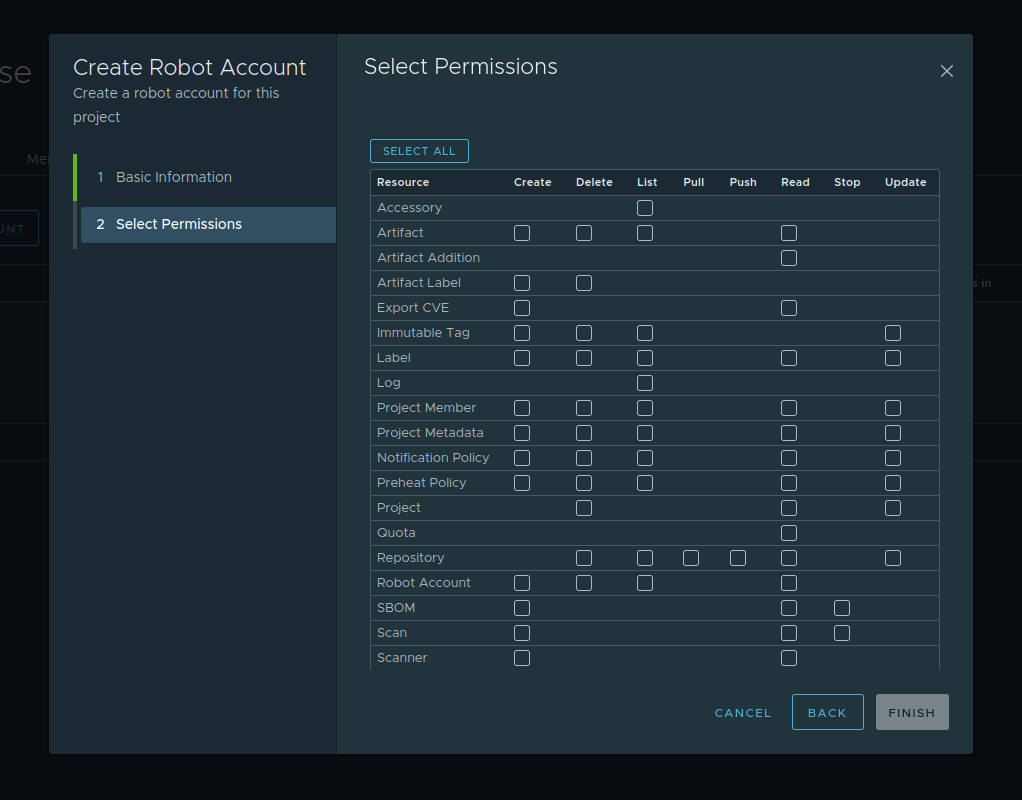The width and height of the screenshot is (1022, 800).
Task: Enable Update permission for Label
Action: tap(892, 358)
